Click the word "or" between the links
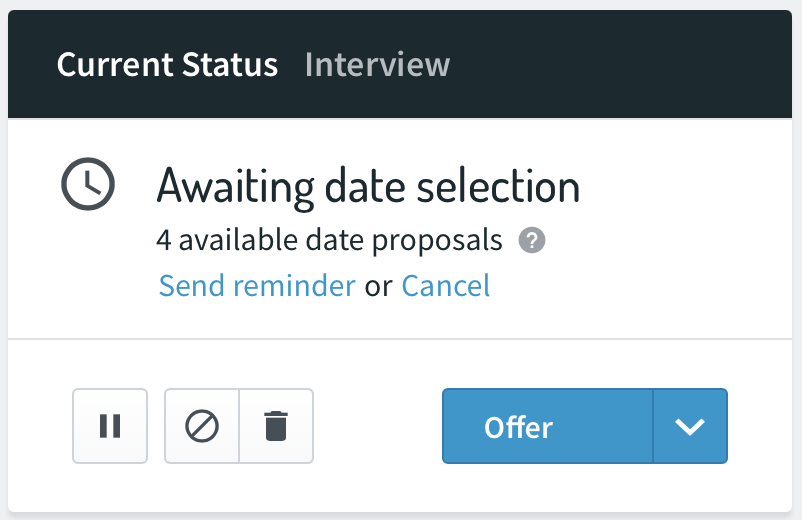This screenshot has width=802, height=520. pyautogui.click(x=378, y=286)
